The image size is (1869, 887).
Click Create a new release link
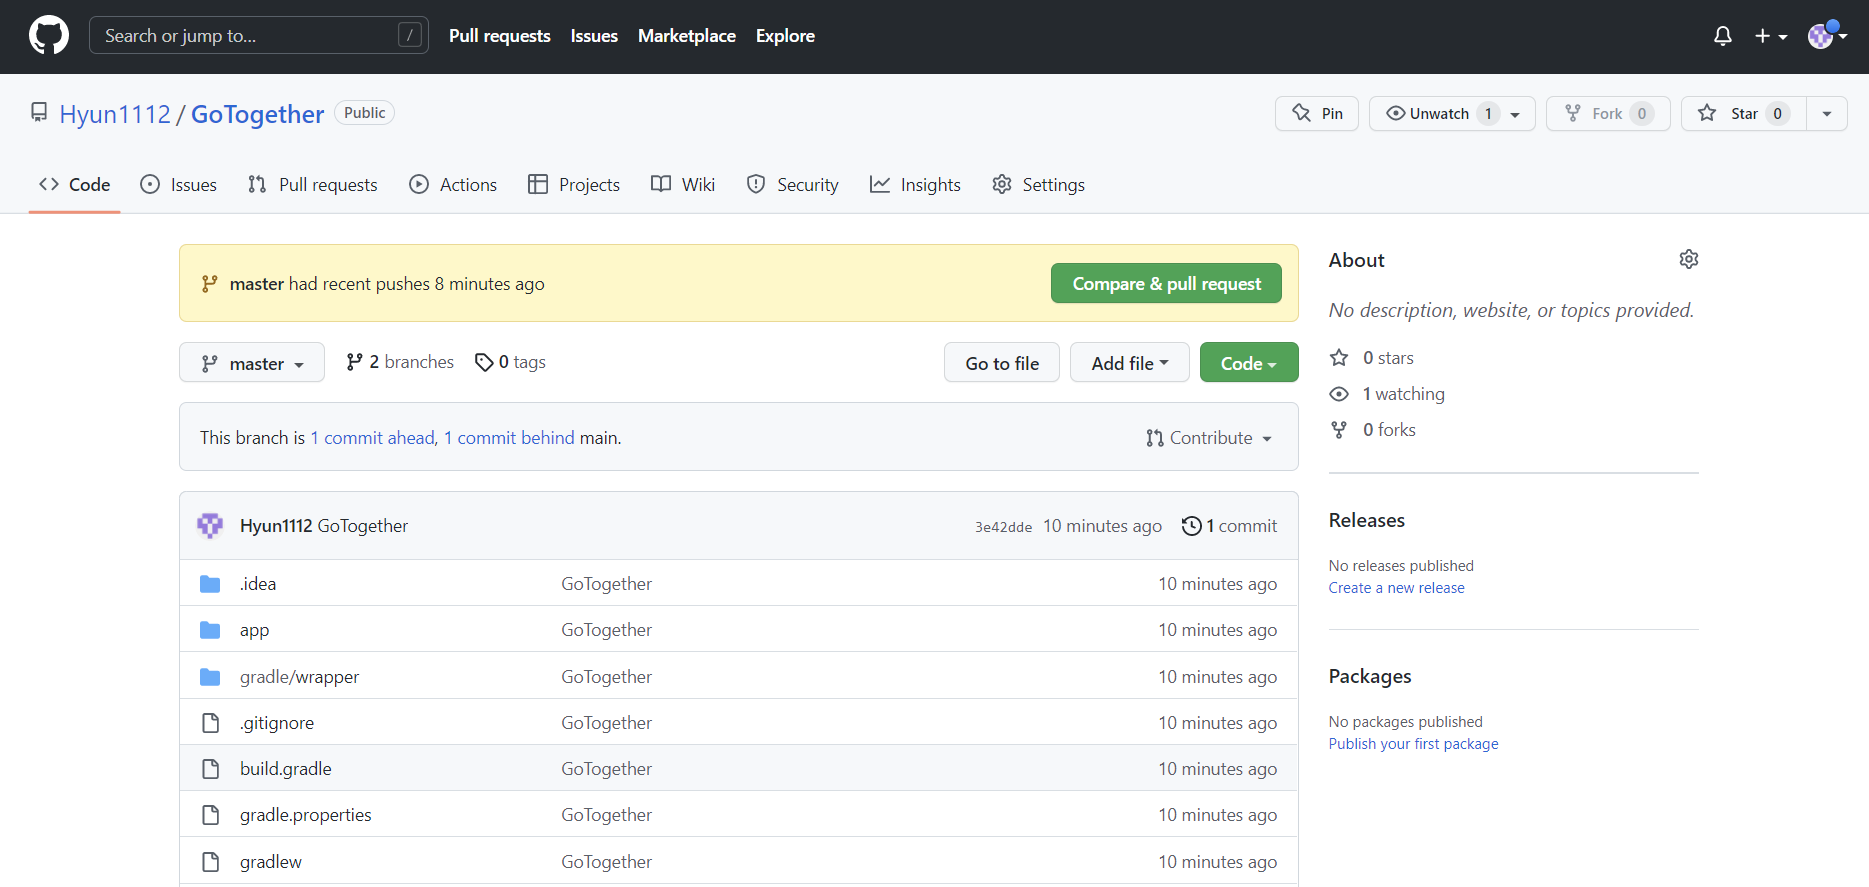[1396, 588]
